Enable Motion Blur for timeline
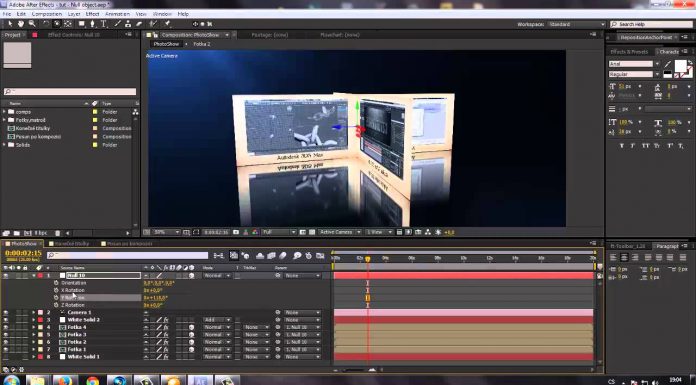The image size is (696, 385). 283,255
